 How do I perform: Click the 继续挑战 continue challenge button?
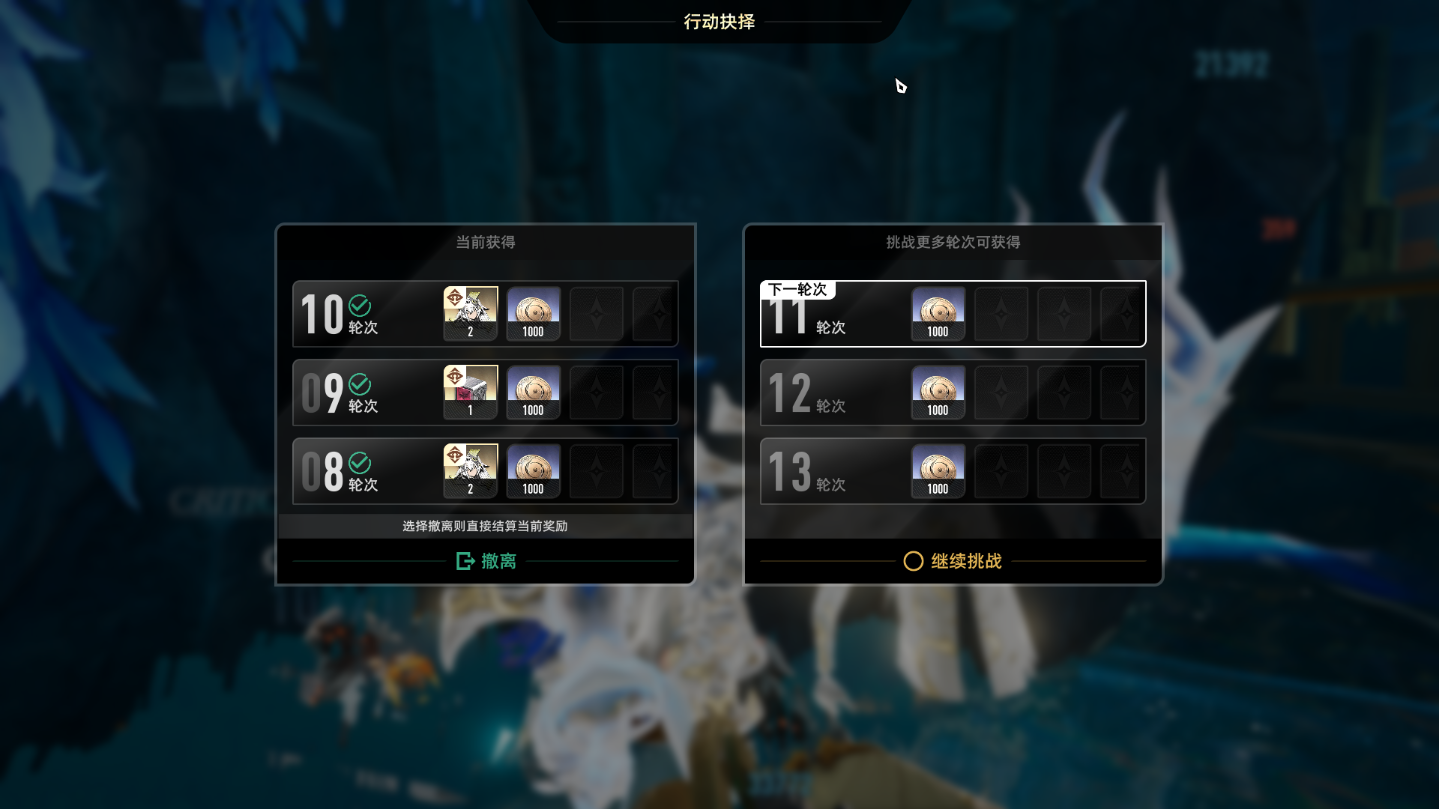[953, 561]
